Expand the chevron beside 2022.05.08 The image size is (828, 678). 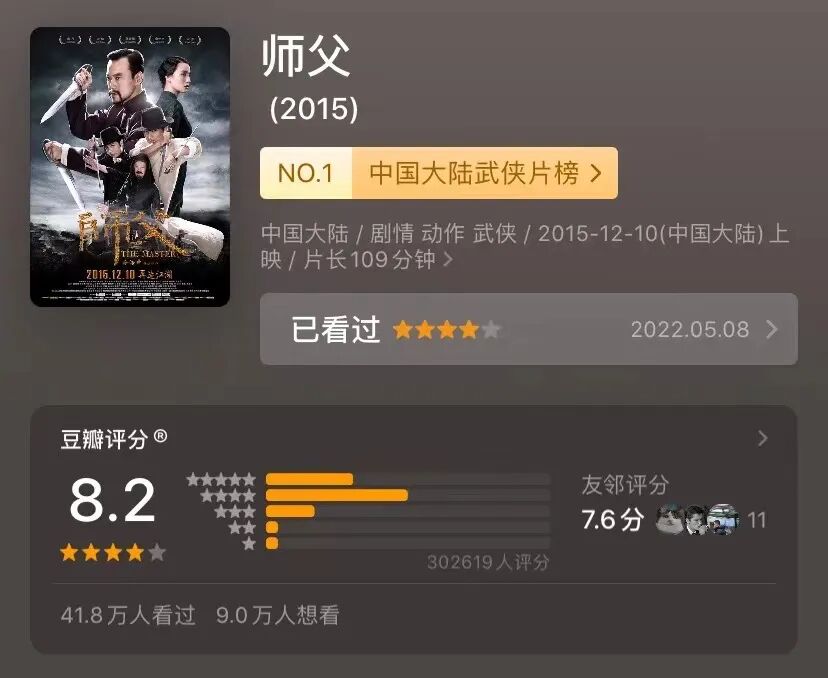[772, 329]
